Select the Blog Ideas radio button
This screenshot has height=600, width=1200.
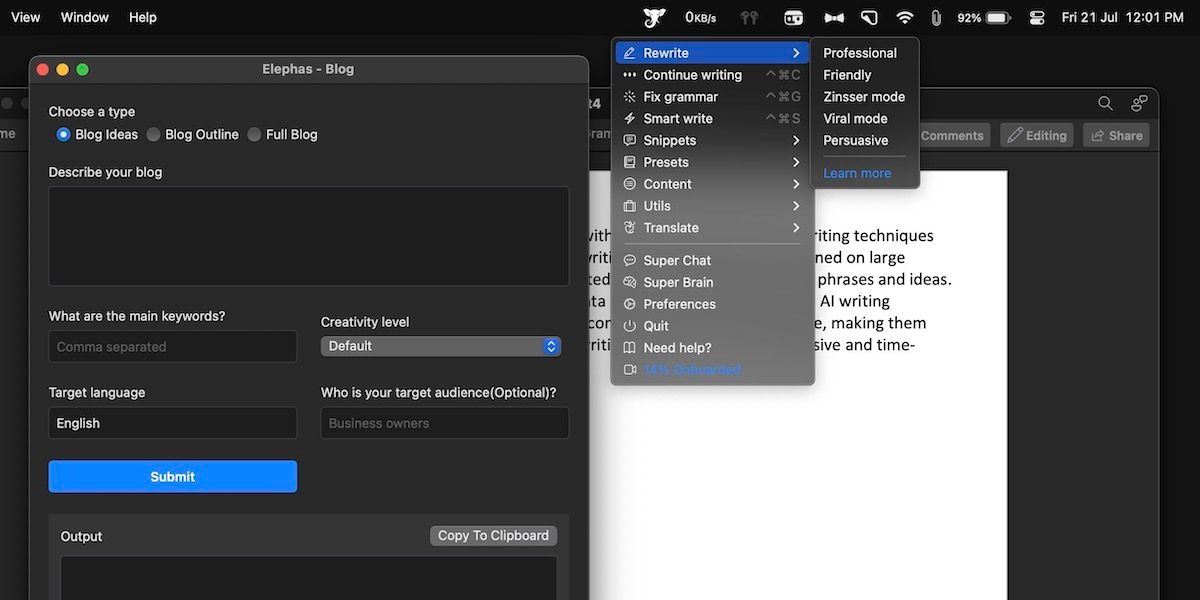(x=64, y=134)
